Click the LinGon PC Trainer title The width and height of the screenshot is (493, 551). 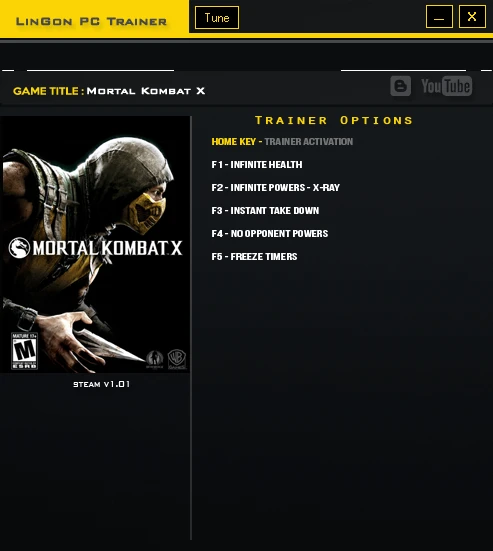[x=91, y=21]
